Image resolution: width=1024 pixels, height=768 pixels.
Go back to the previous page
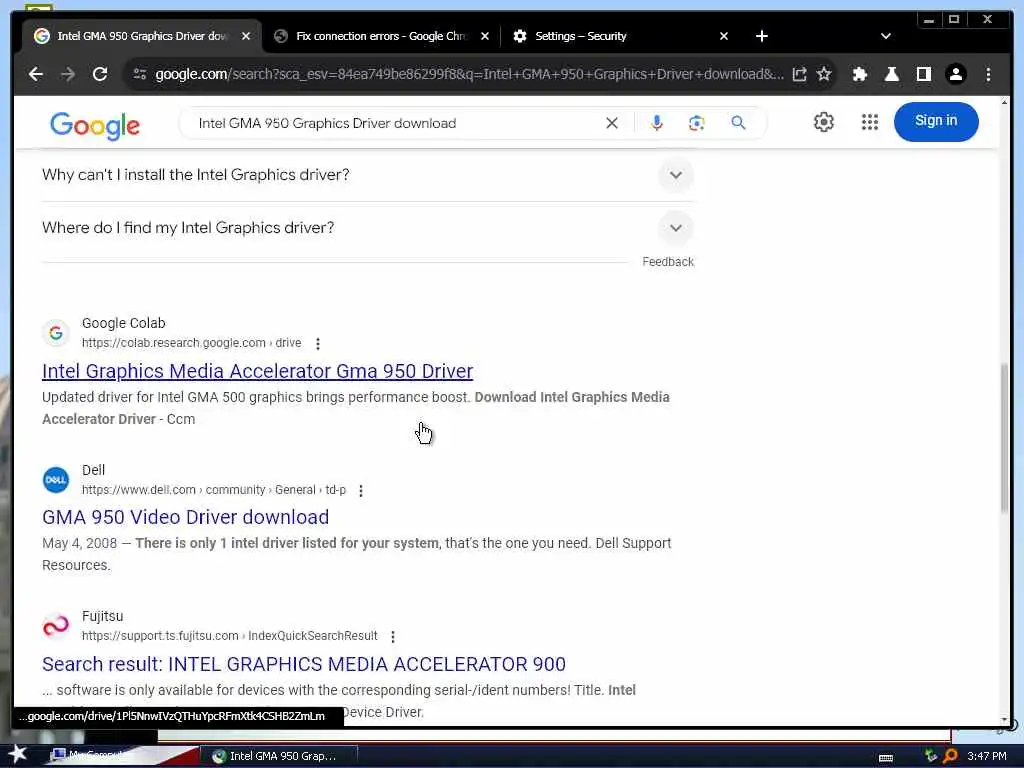(36, 74)
